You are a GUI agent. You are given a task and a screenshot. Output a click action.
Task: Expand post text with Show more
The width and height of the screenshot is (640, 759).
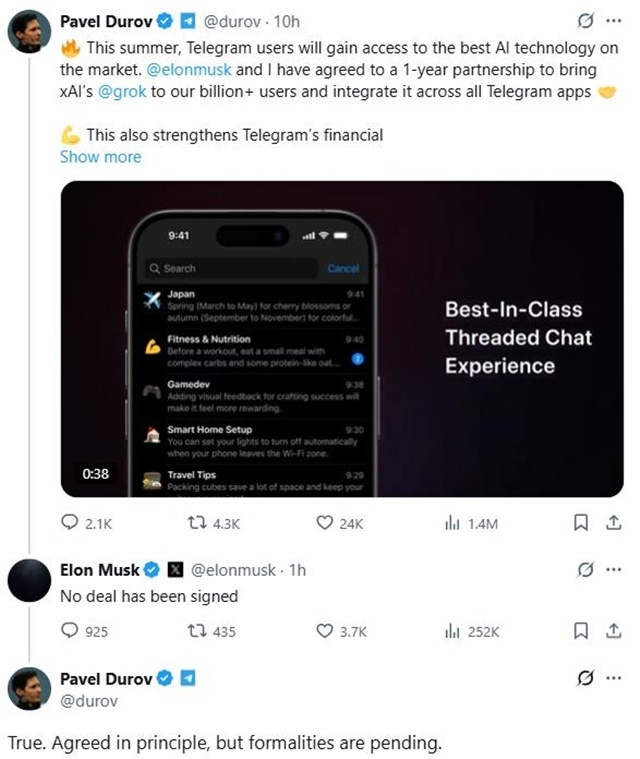(100, 157)
